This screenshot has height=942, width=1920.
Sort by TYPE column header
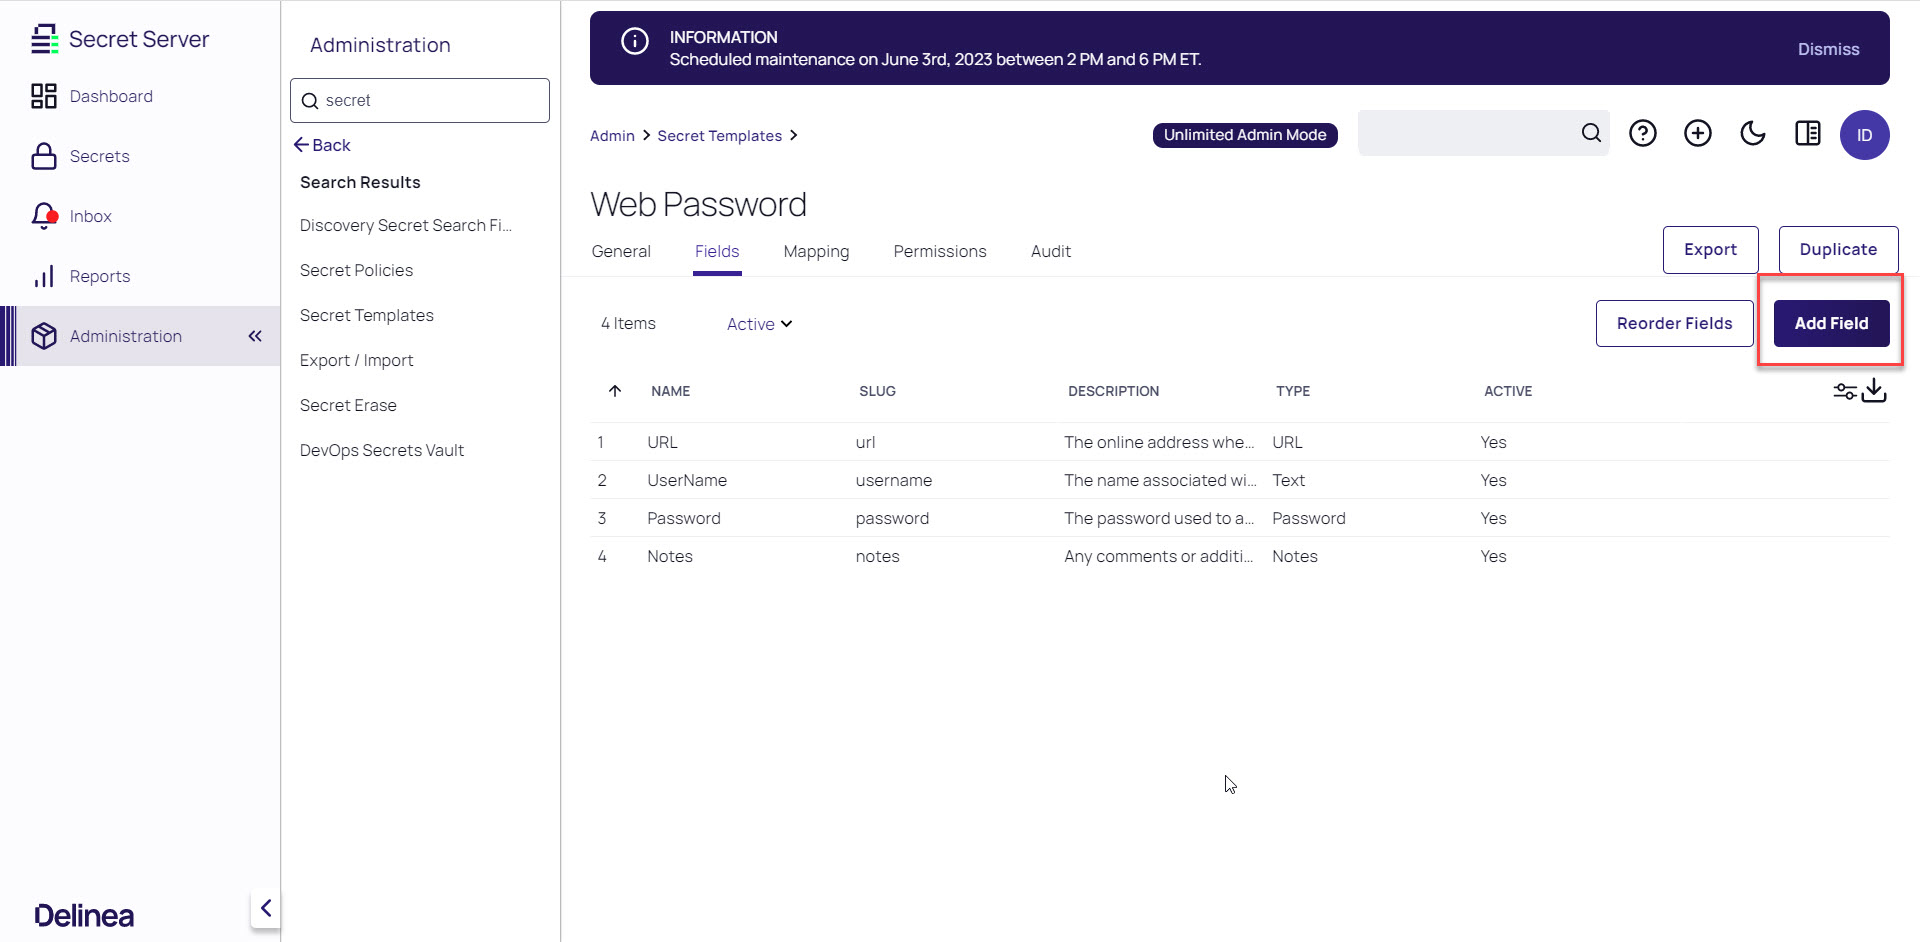click(1293, 391)
